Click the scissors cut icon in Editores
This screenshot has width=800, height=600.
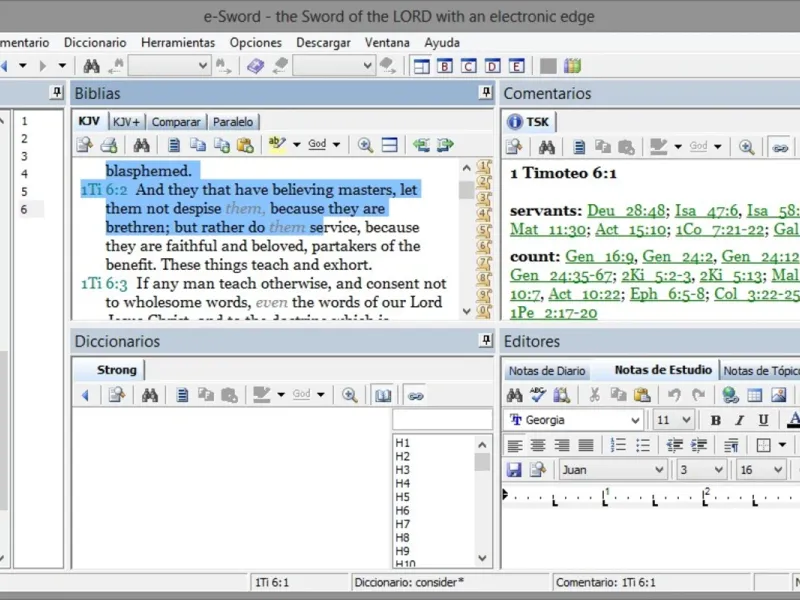(x=594, y=394)
